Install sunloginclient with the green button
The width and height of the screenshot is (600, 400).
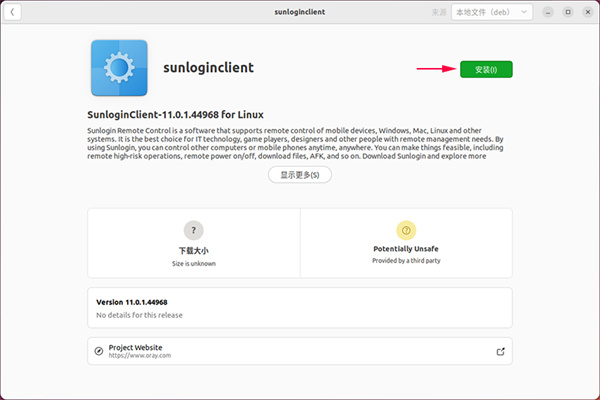(x=486, y=69)
